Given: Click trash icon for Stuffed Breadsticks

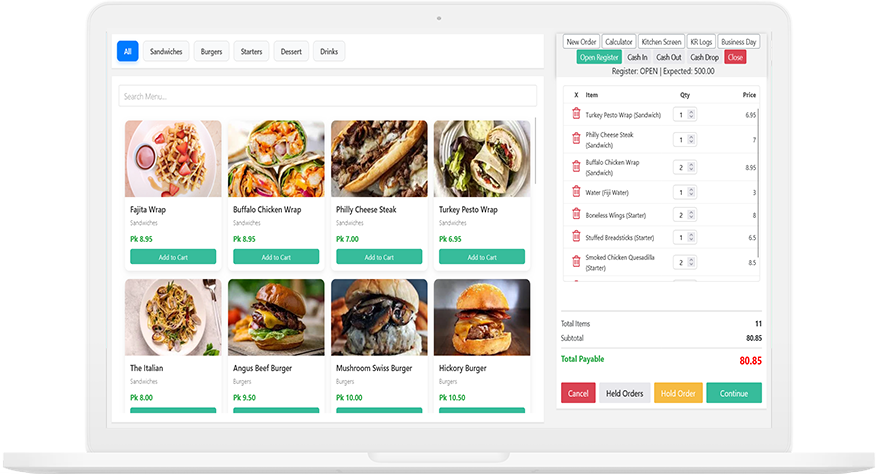Looking at the screenshot, I should coord(576,237).
